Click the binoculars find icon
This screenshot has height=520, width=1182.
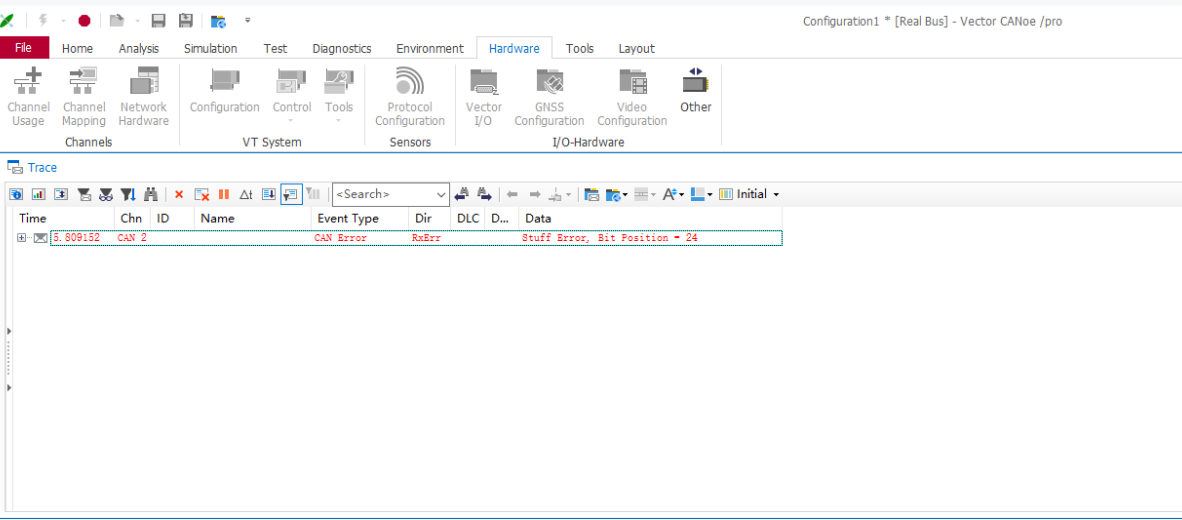pyautogui.click(x=151, y=194)
